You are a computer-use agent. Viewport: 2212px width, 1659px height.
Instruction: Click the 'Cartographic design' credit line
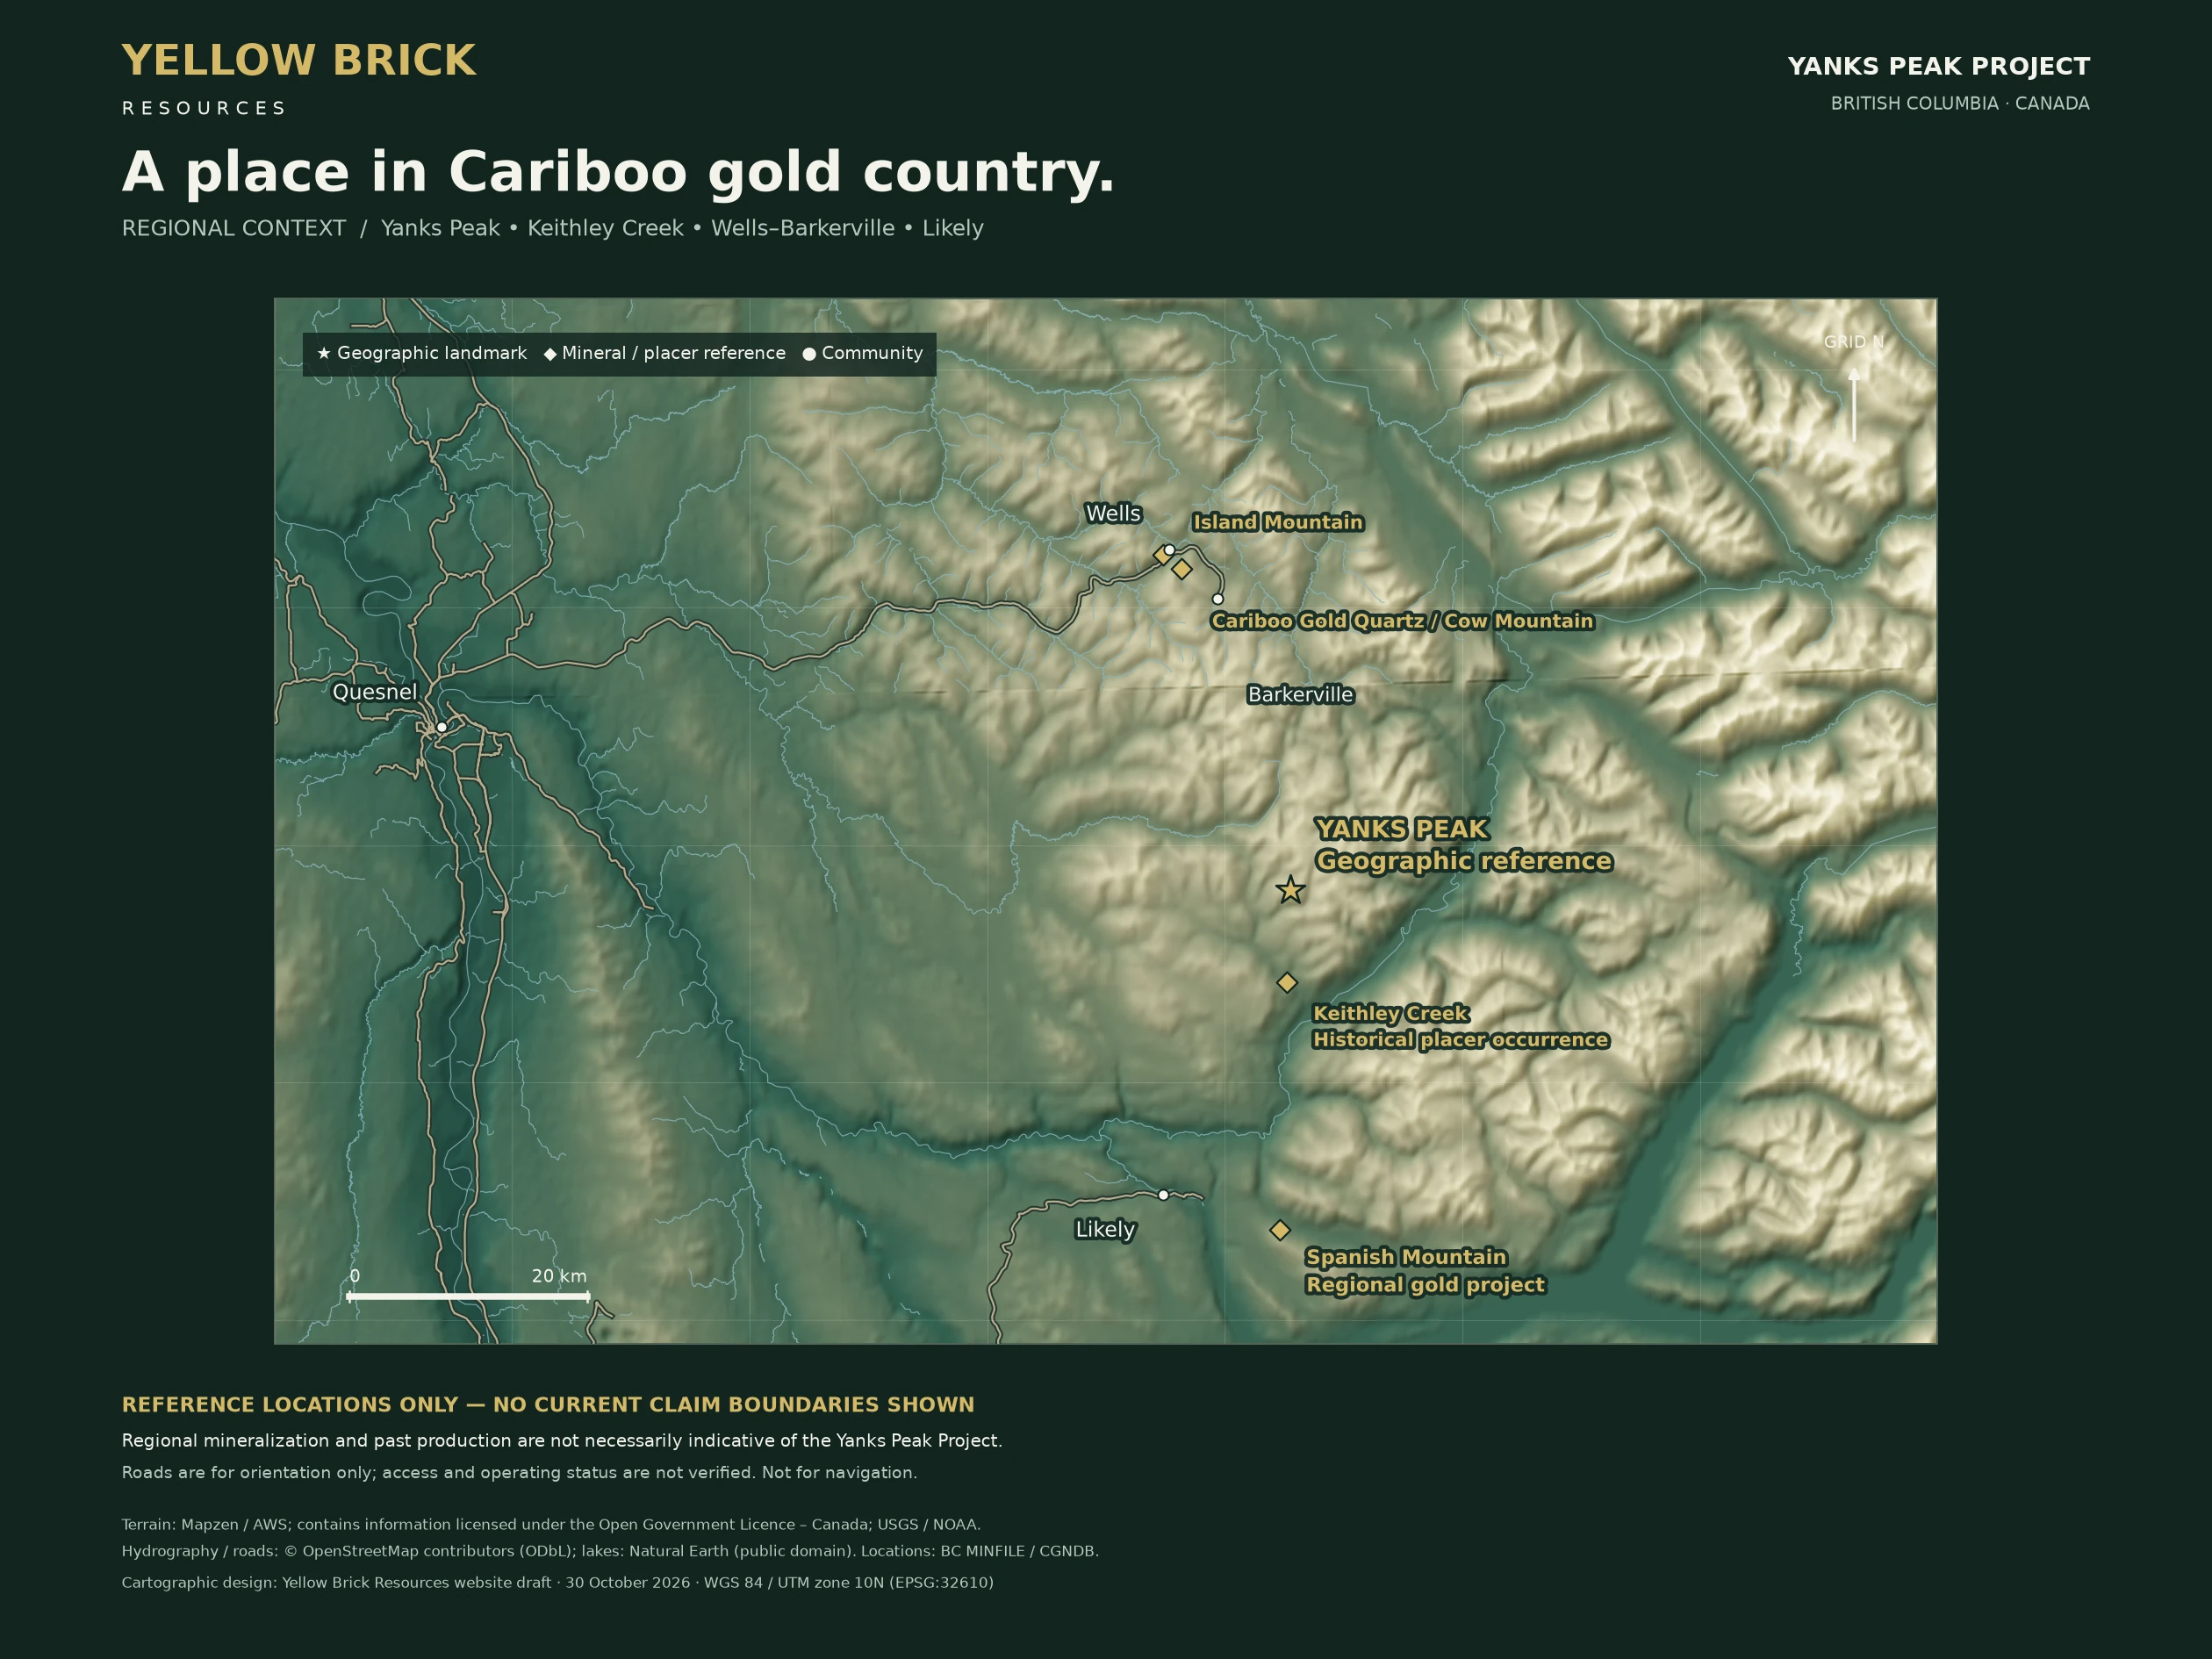558,1582
